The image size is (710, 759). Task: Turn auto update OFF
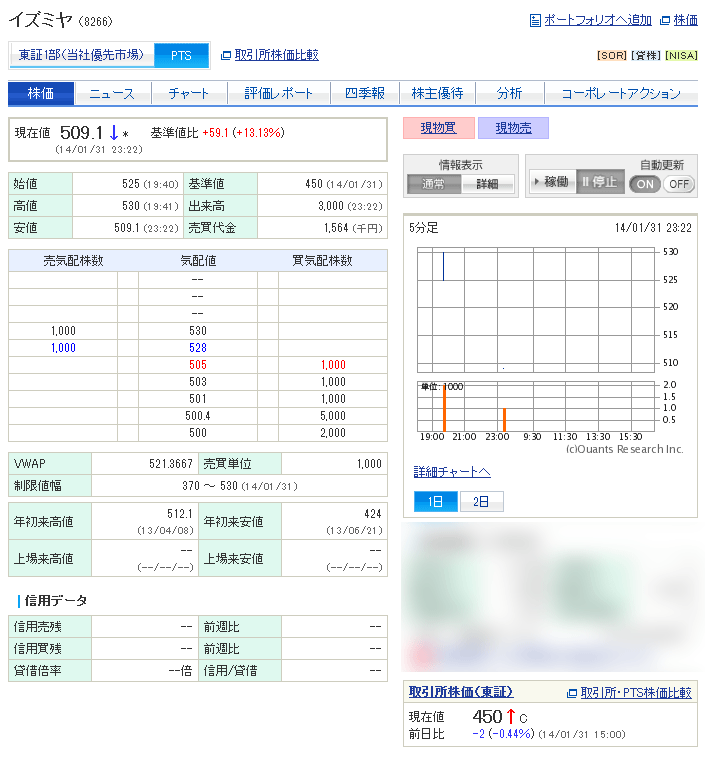pos(679,184)
